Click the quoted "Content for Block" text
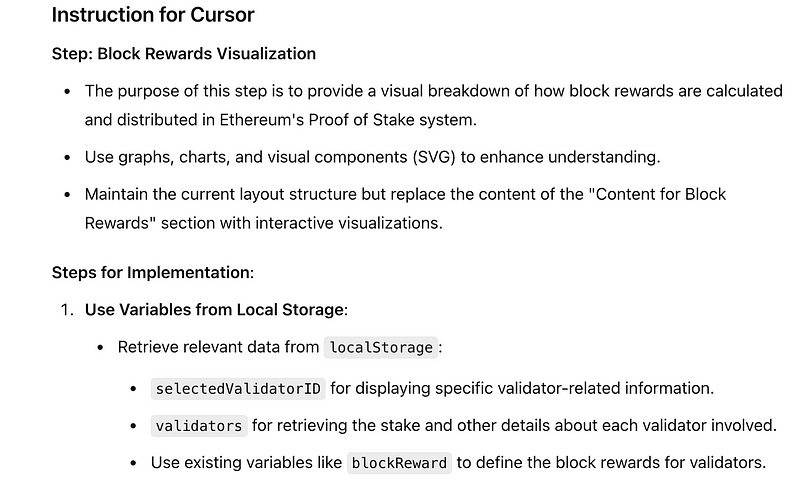Image resolution: width=800 pixels, height=484 pixels. (x=662, y=194)
